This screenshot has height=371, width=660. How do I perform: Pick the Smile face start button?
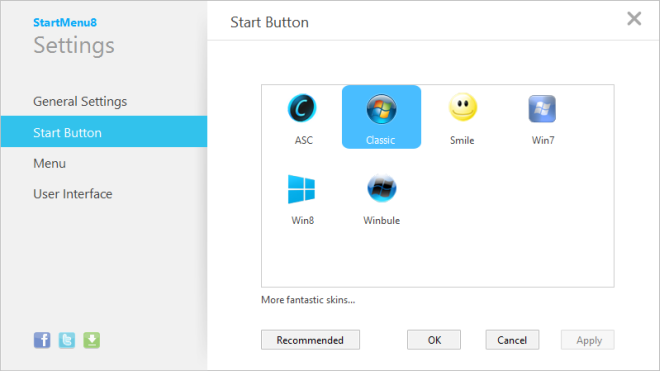(462, 118)
